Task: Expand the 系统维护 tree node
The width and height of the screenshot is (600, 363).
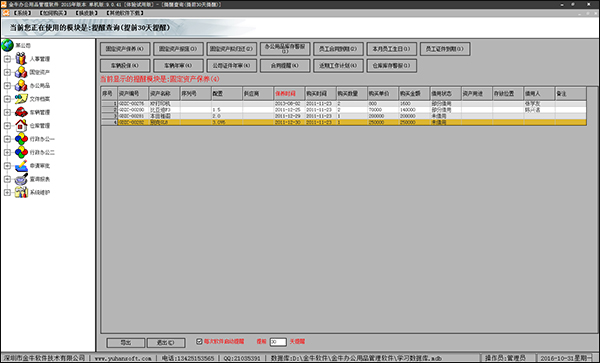Action: pyautogui.click(x=7, y=193)
